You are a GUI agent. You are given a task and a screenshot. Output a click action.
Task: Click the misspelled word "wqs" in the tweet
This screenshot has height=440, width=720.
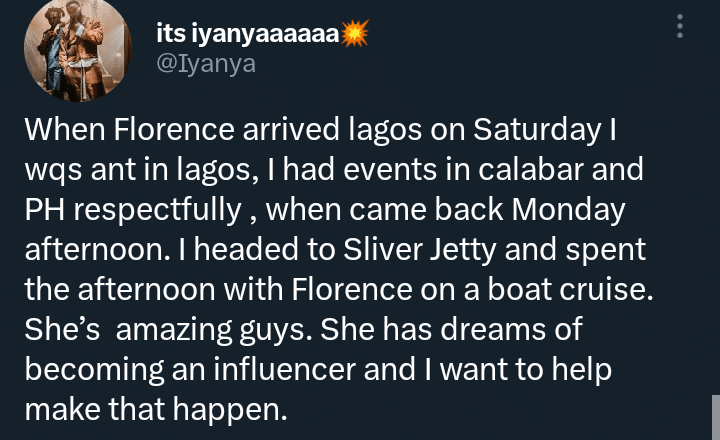tap(50, 171)
